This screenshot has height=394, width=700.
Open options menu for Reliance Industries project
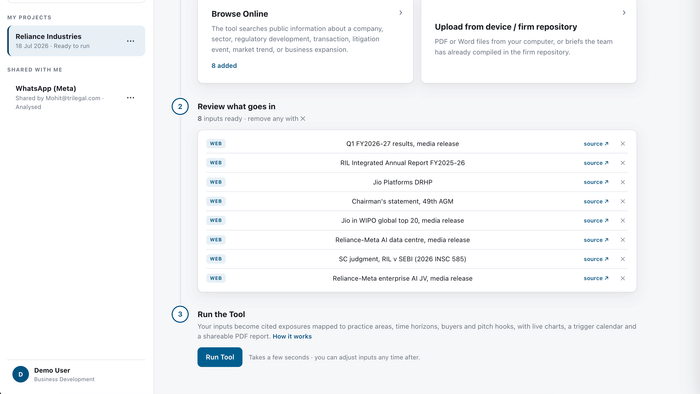pos(130,41)
